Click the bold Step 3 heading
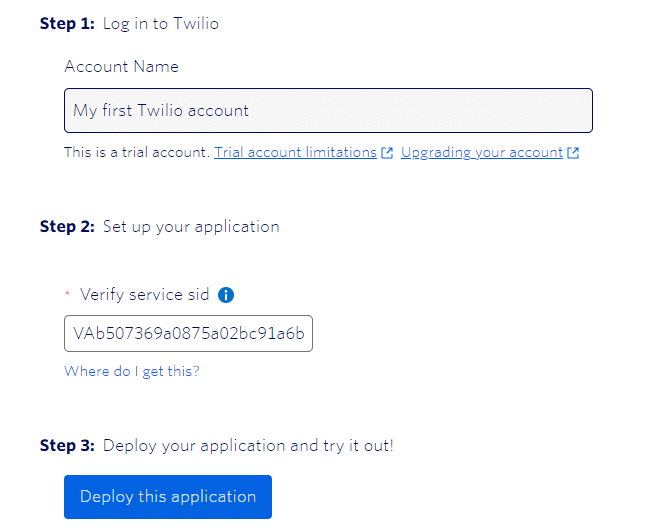 click(67, 446)
